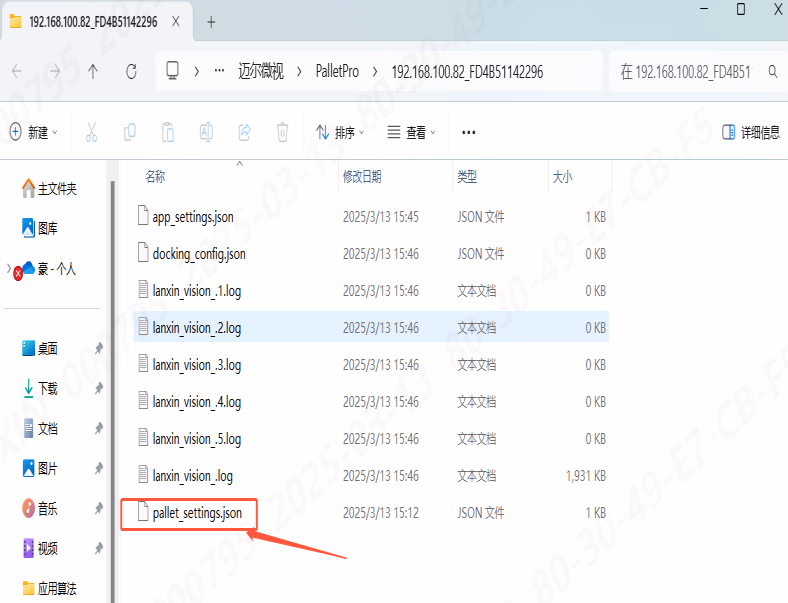Open 桌面 (Desktop) in sidebar
The width and height of the screenshot is (788, 603).
[x=40, y=348]
